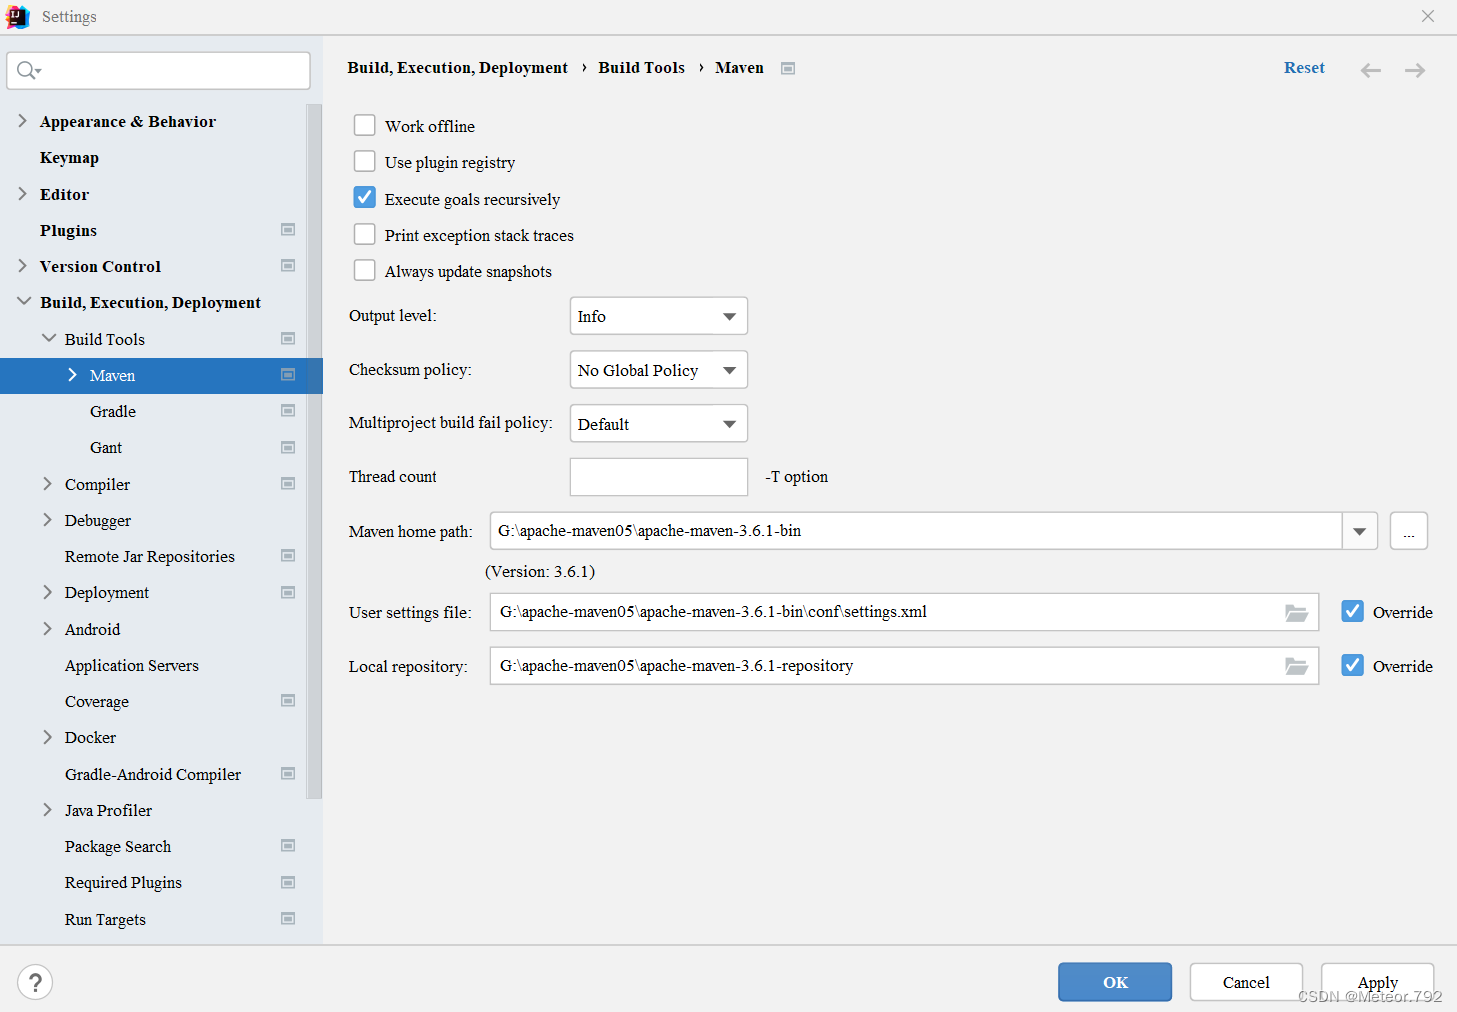Image resolution: width=1457 pixels, height=1012 pixels.
Task: Open the Checksum policy dropdown
Action: [657, 369]
